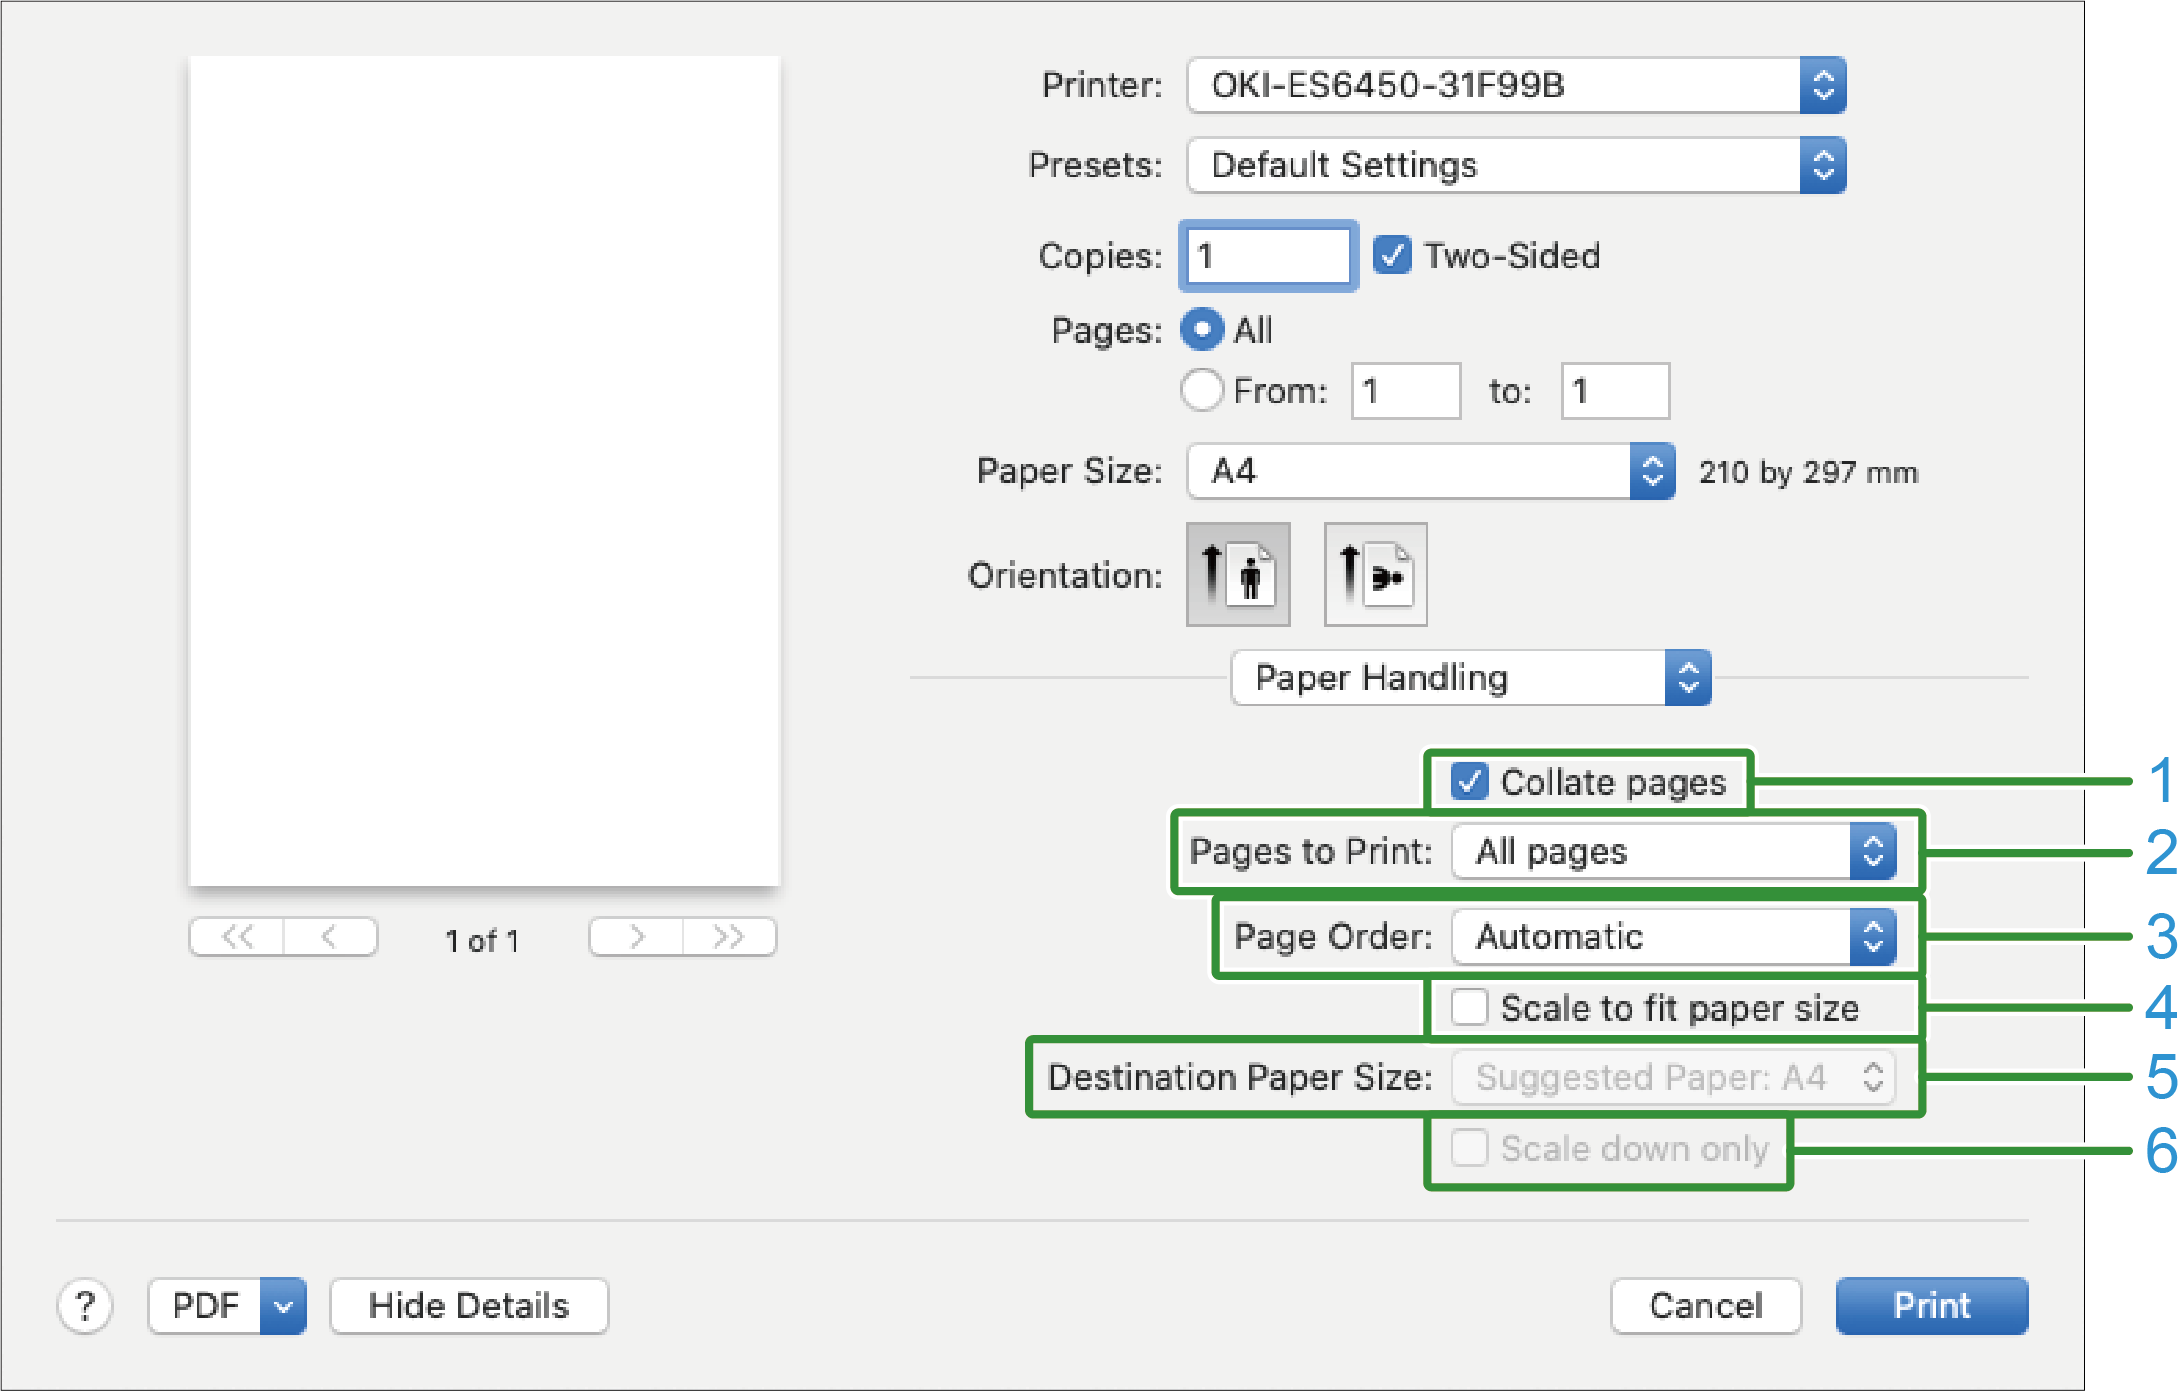Screen dimensions: 2180x1391
Task: Open the Page Order Automatic menu
Action: 1673,937
